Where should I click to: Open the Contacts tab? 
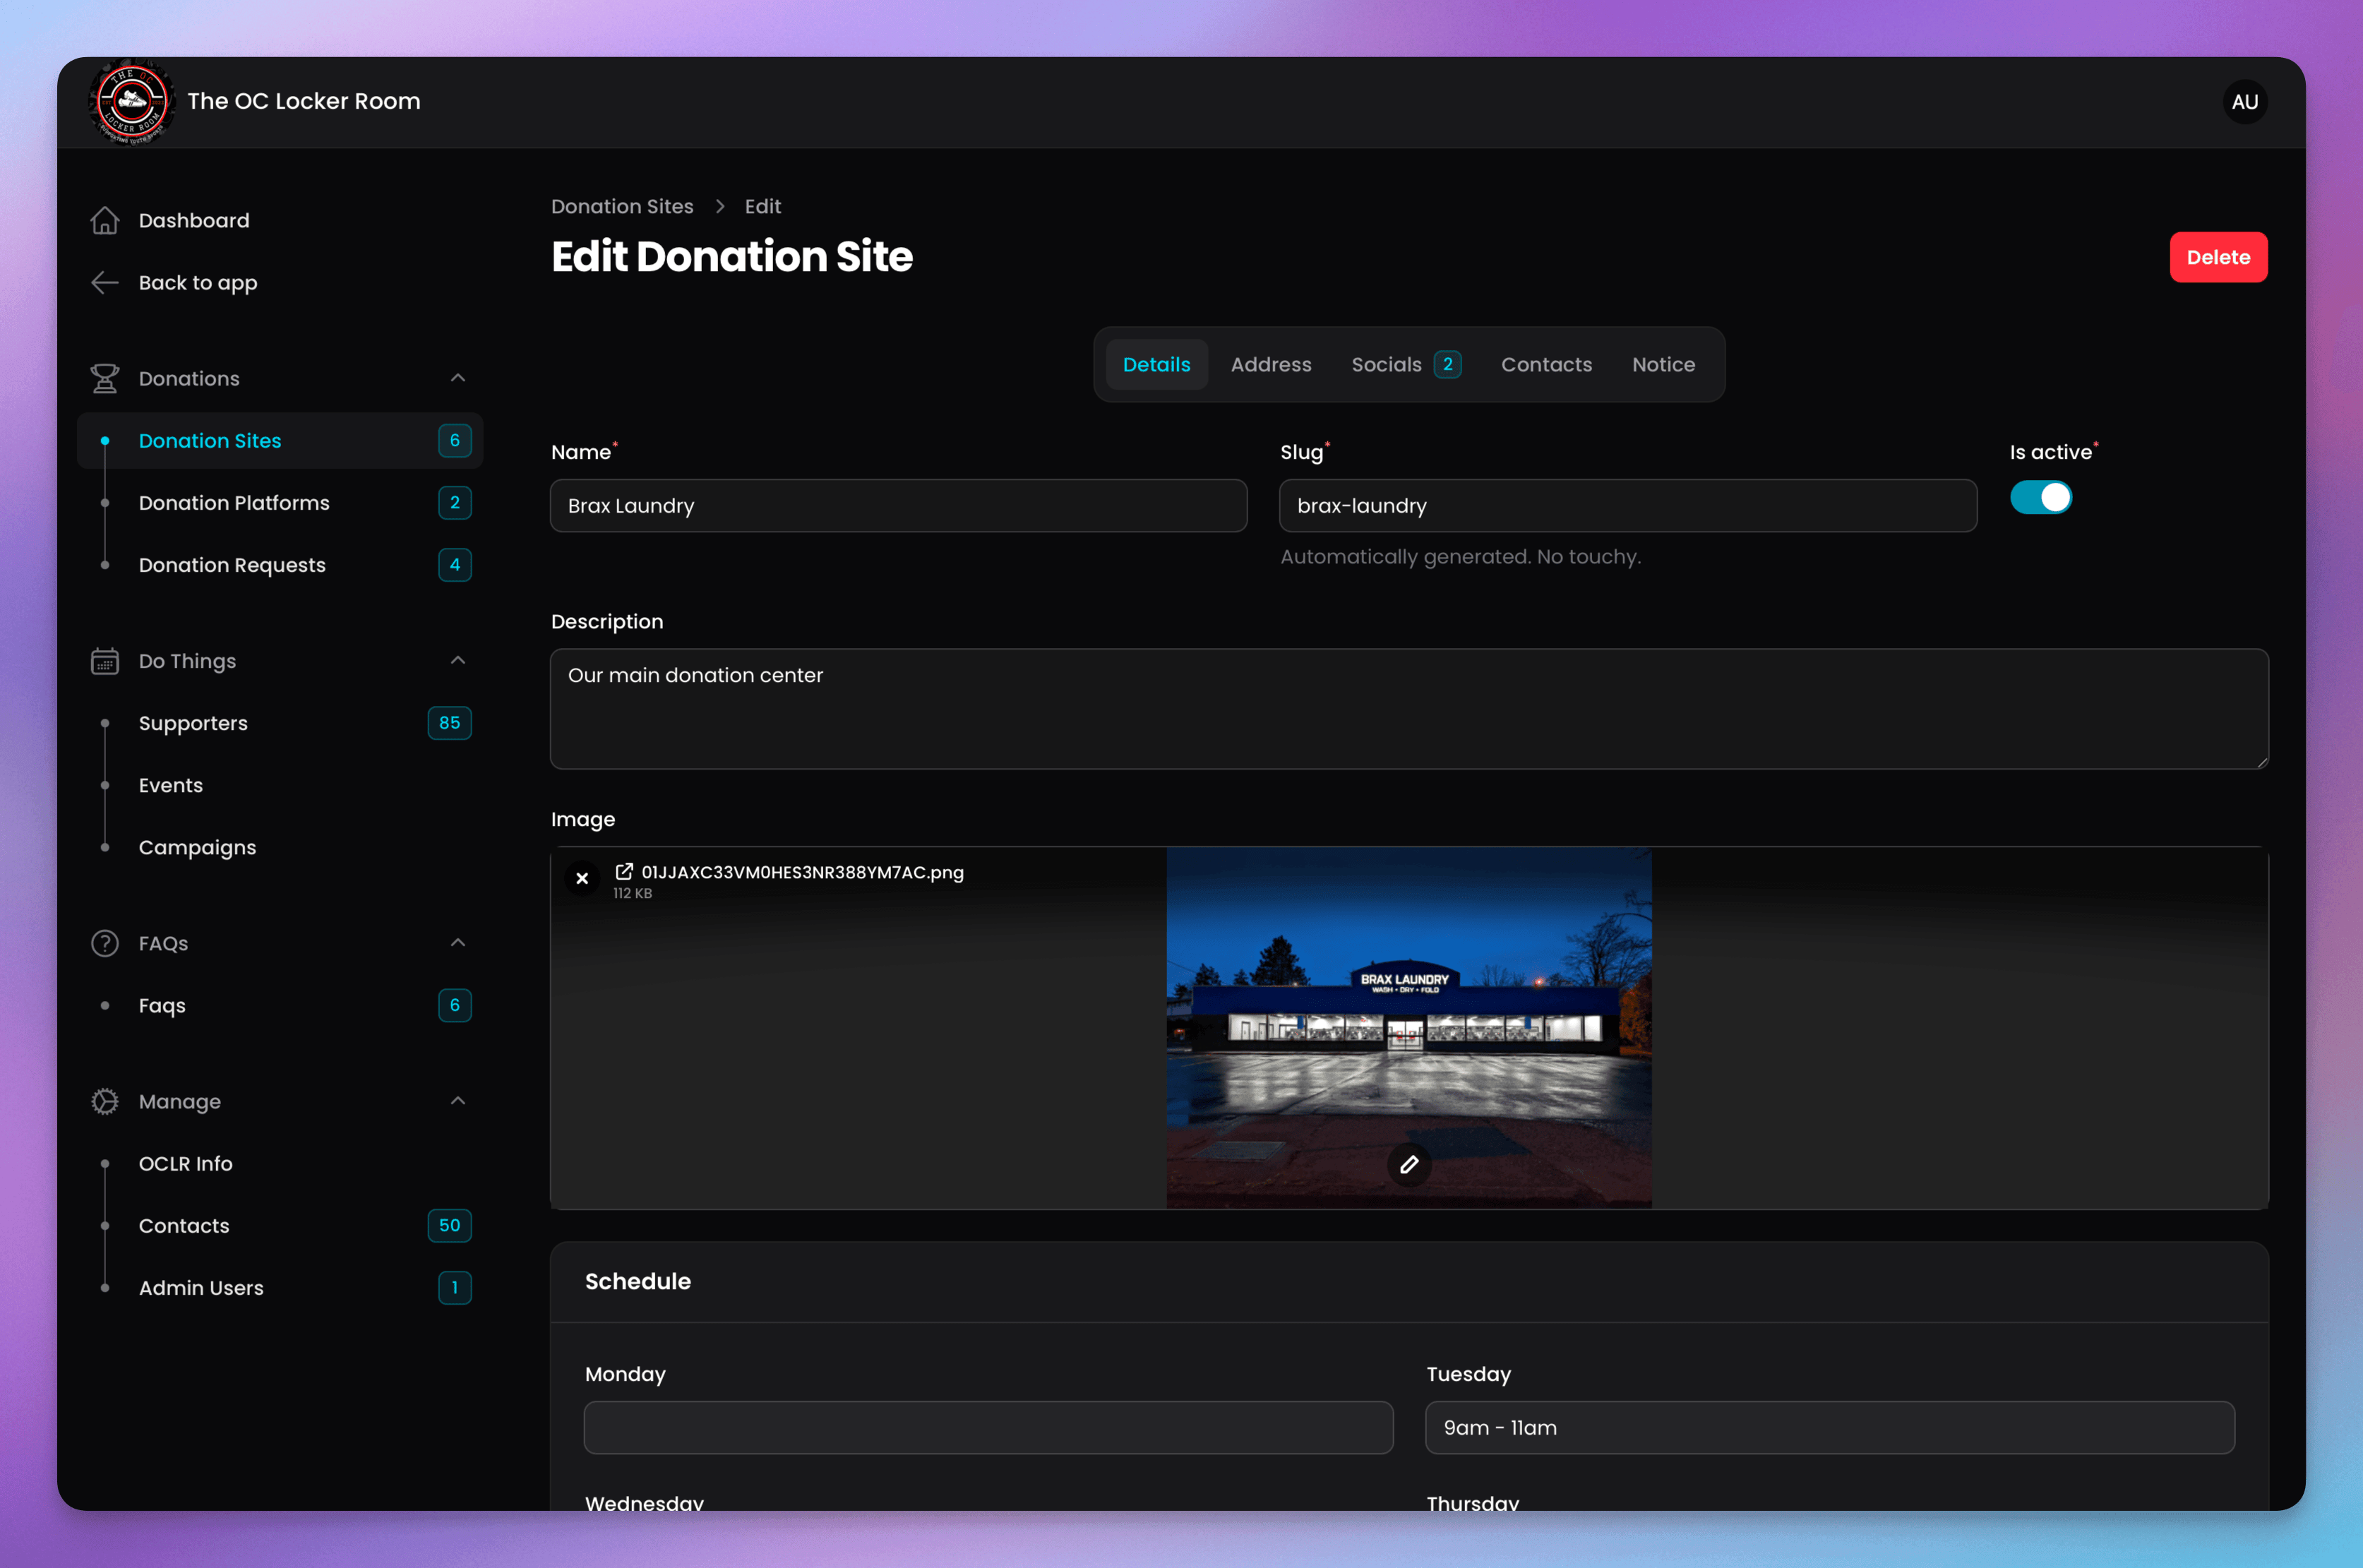[x=1546, y=364]
